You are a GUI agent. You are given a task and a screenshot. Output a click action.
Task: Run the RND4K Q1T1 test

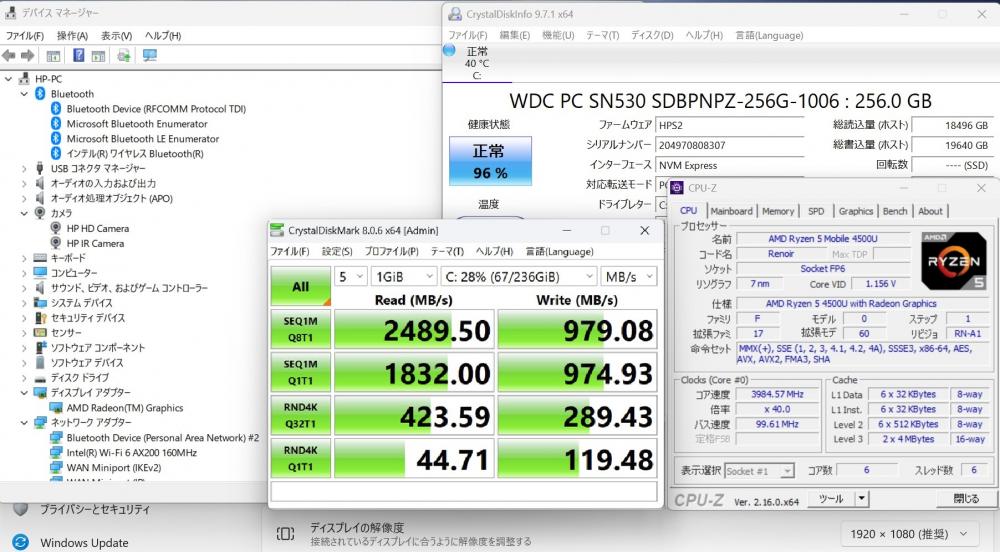point(300,458)
